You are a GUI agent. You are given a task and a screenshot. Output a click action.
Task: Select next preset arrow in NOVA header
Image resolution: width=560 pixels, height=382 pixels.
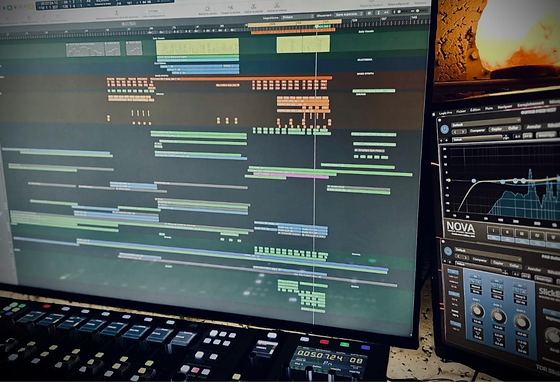click(462, 131)
